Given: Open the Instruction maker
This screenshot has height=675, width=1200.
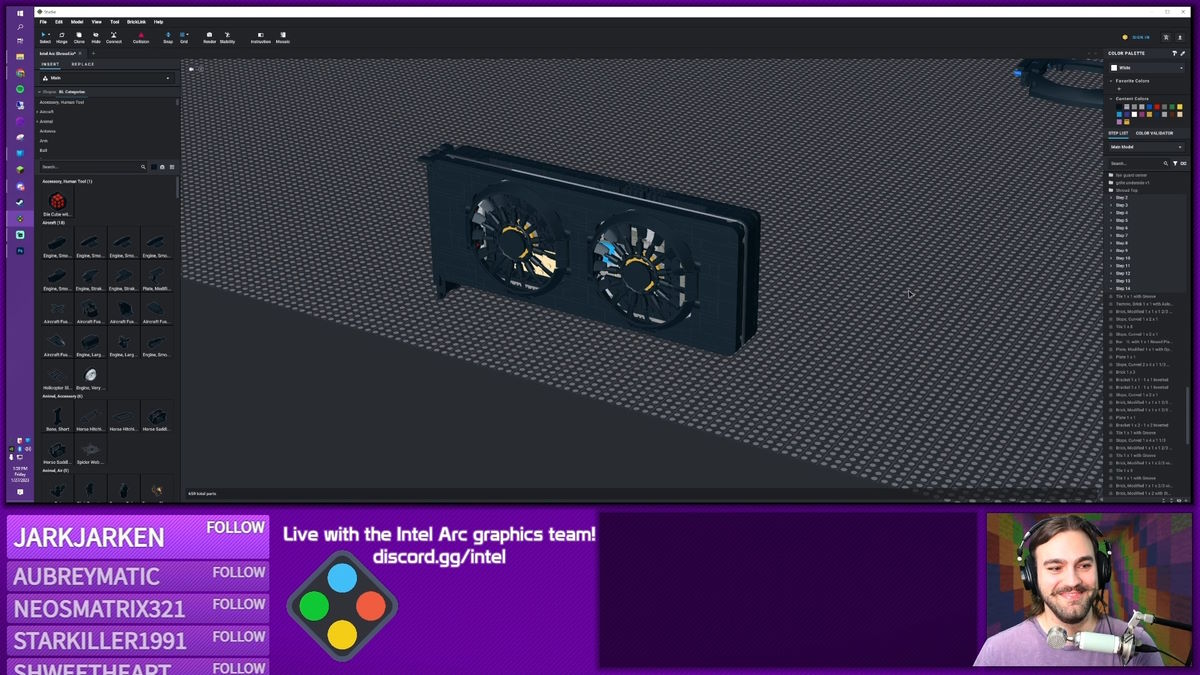Looking at the screenshot, I should click(261, 37).
